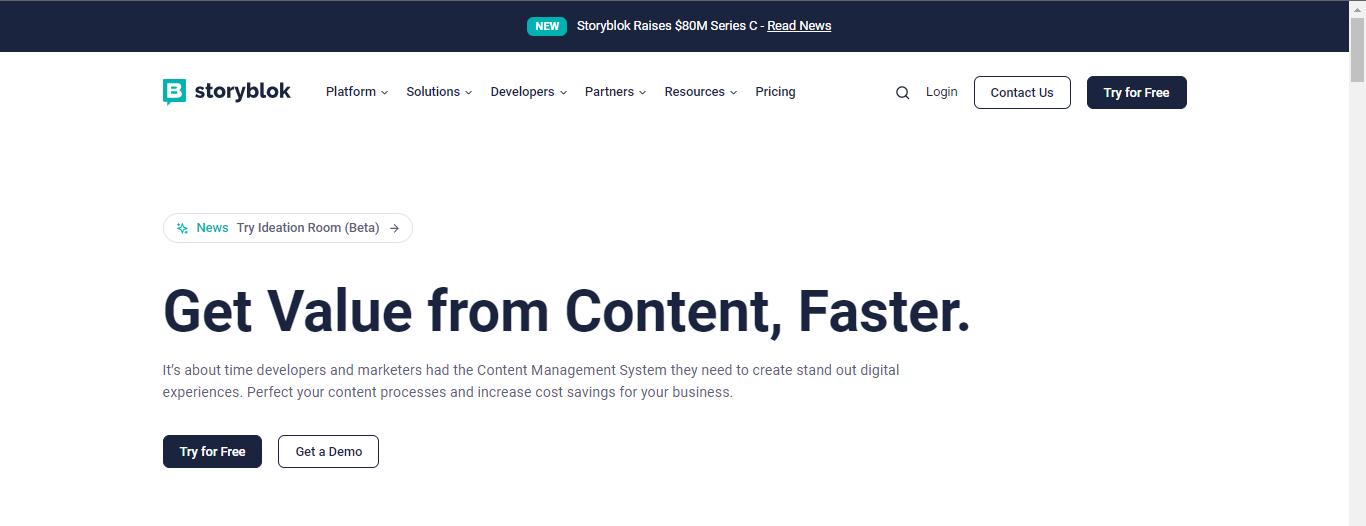
Task: Click the Get a Demo button
Action: click(329, 452)
